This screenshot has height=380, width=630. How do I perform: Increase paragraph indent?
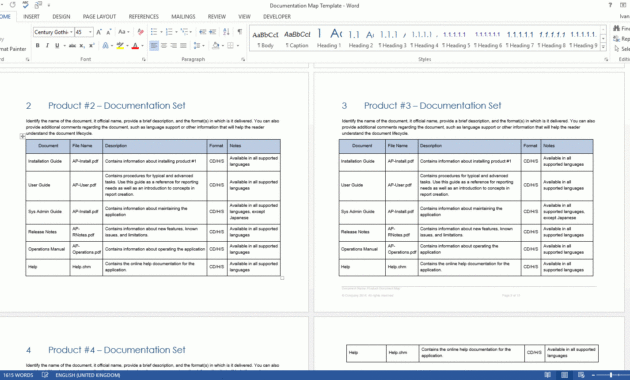tap(213, 32)
